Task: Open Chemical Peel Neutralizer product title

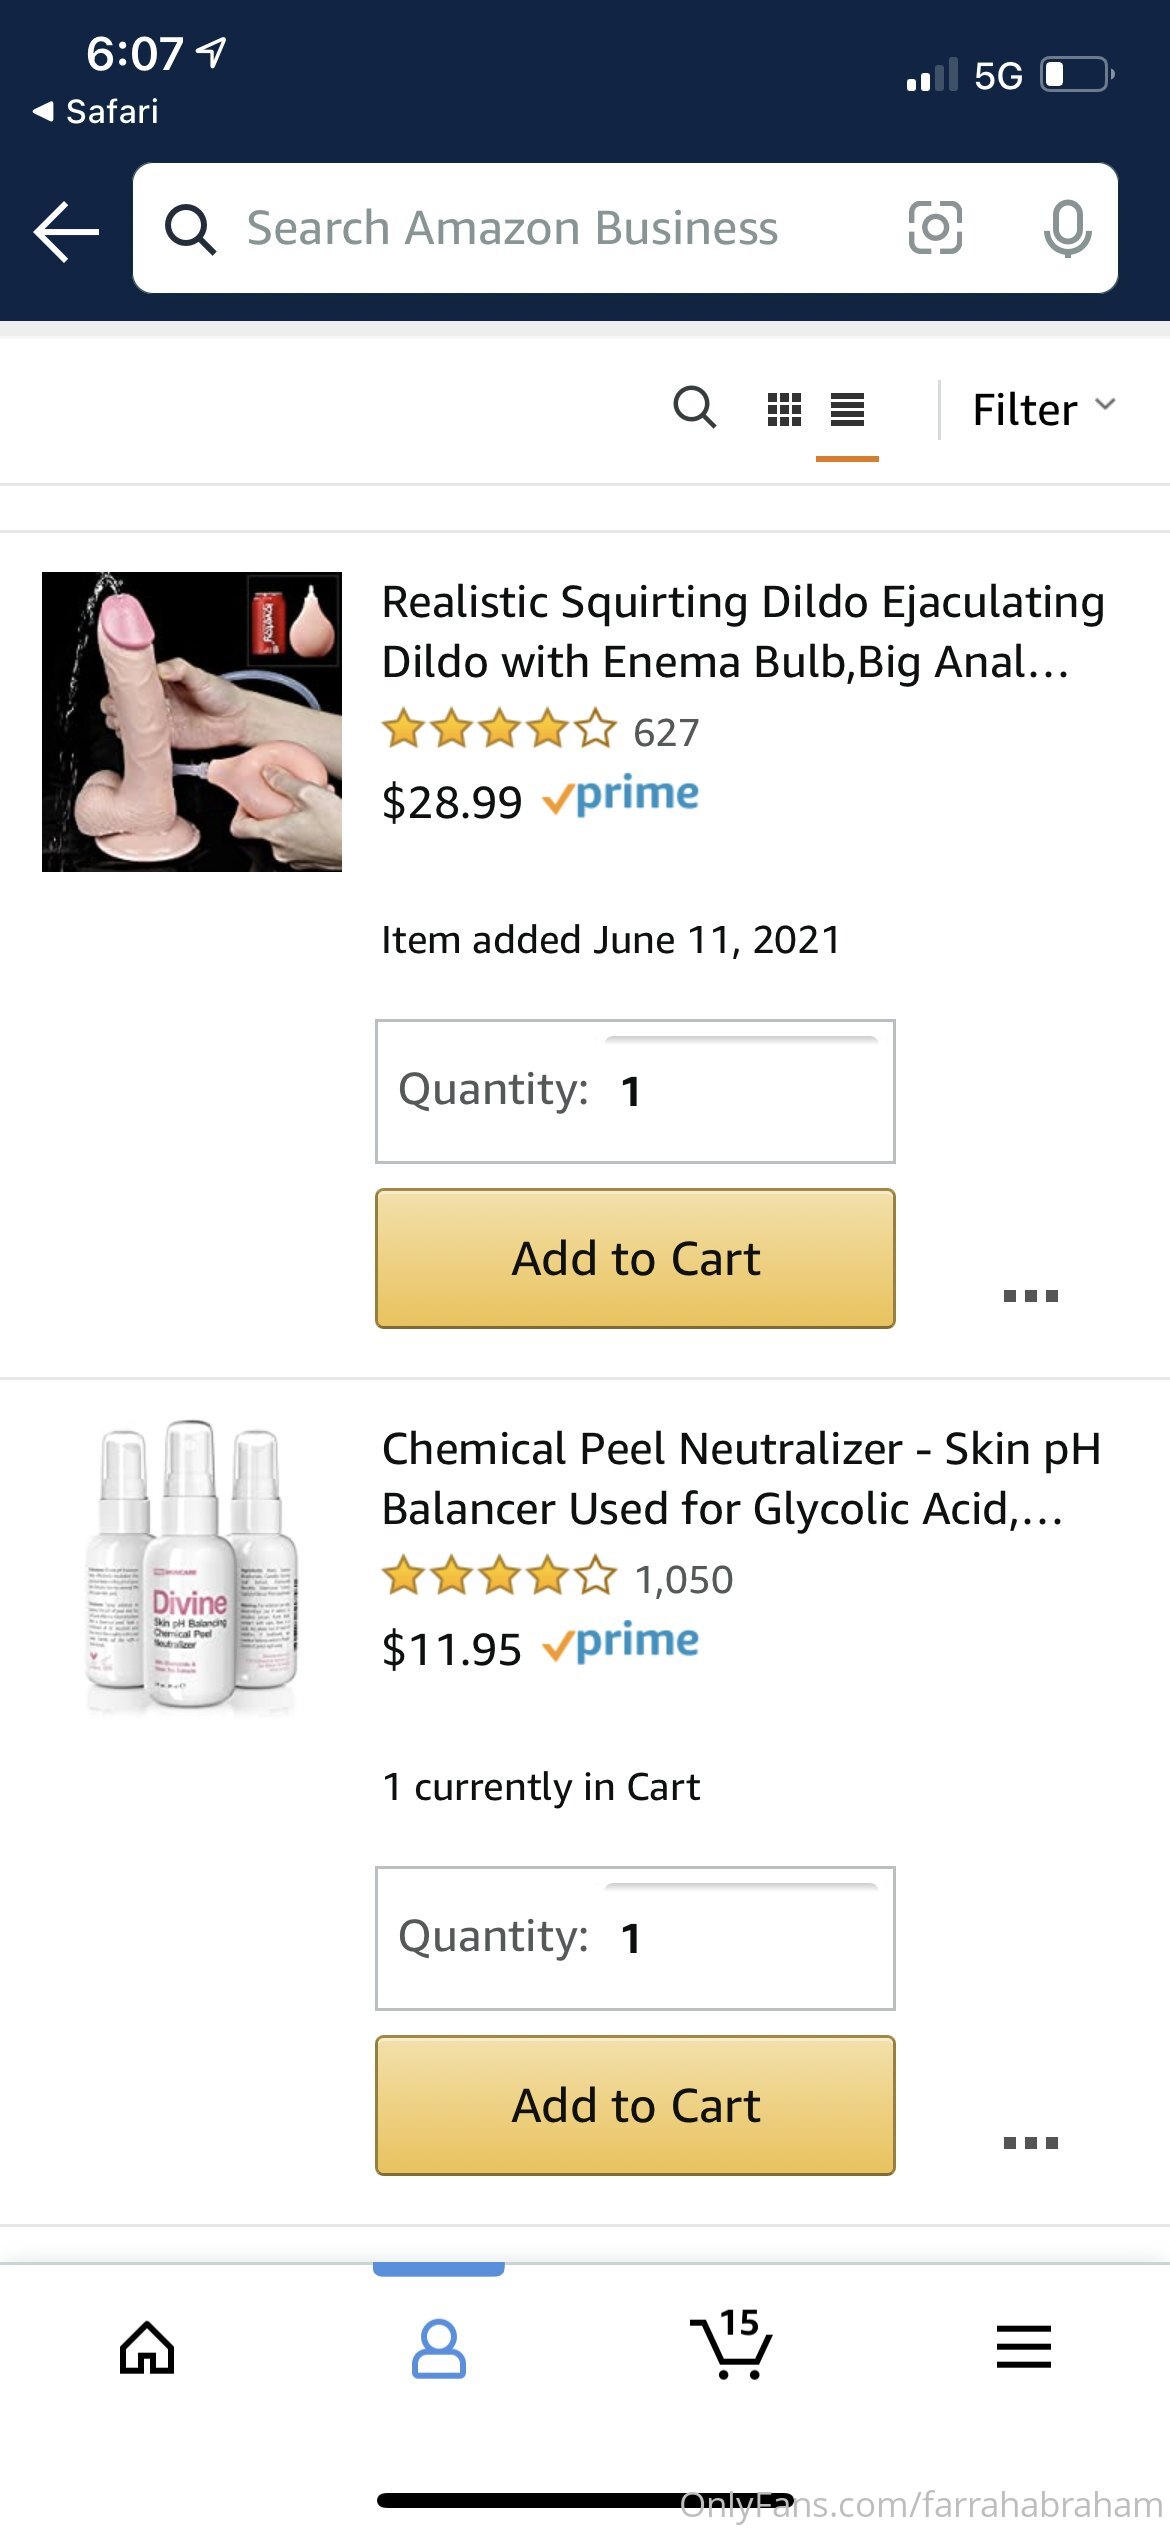Action: (742, 1478)
